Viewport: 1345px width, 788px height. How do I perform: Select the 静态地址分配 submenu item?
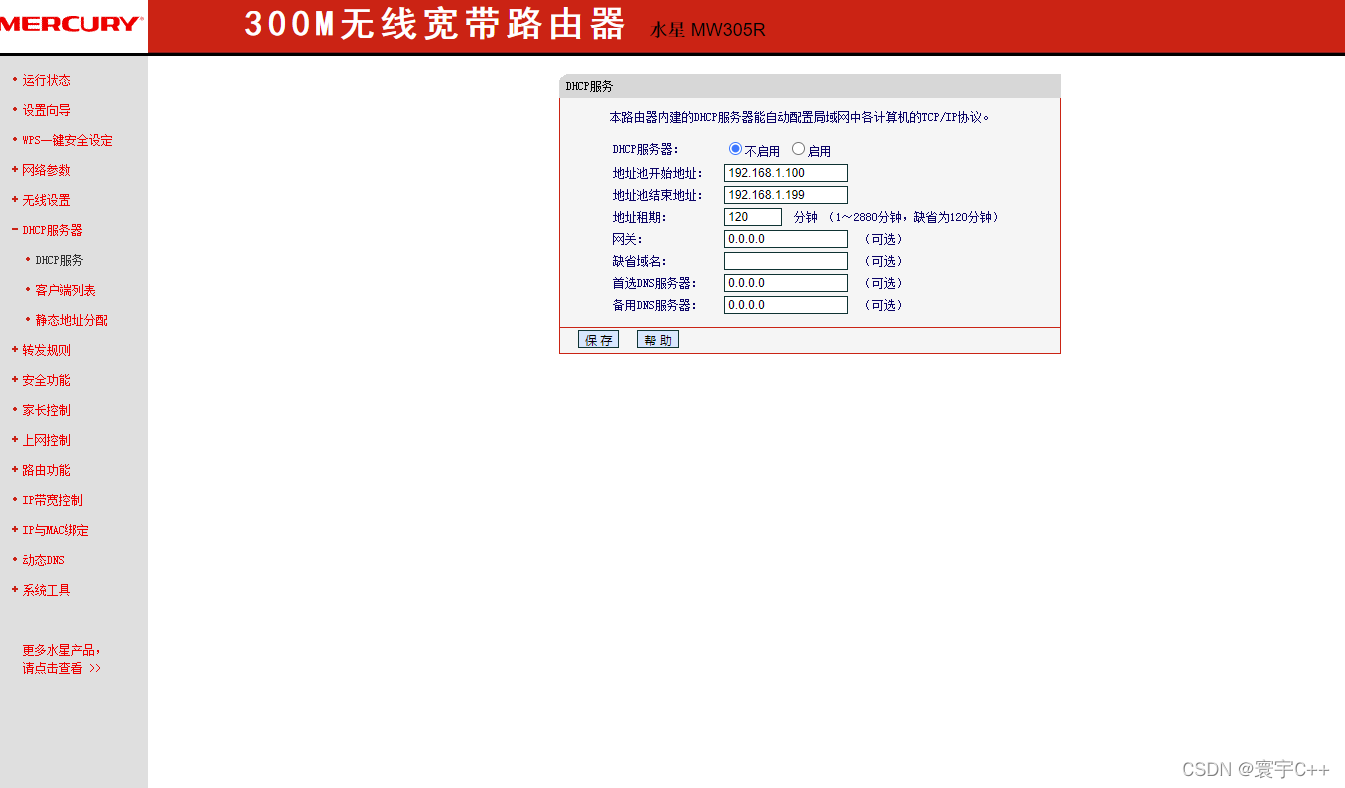coord(71,320)
